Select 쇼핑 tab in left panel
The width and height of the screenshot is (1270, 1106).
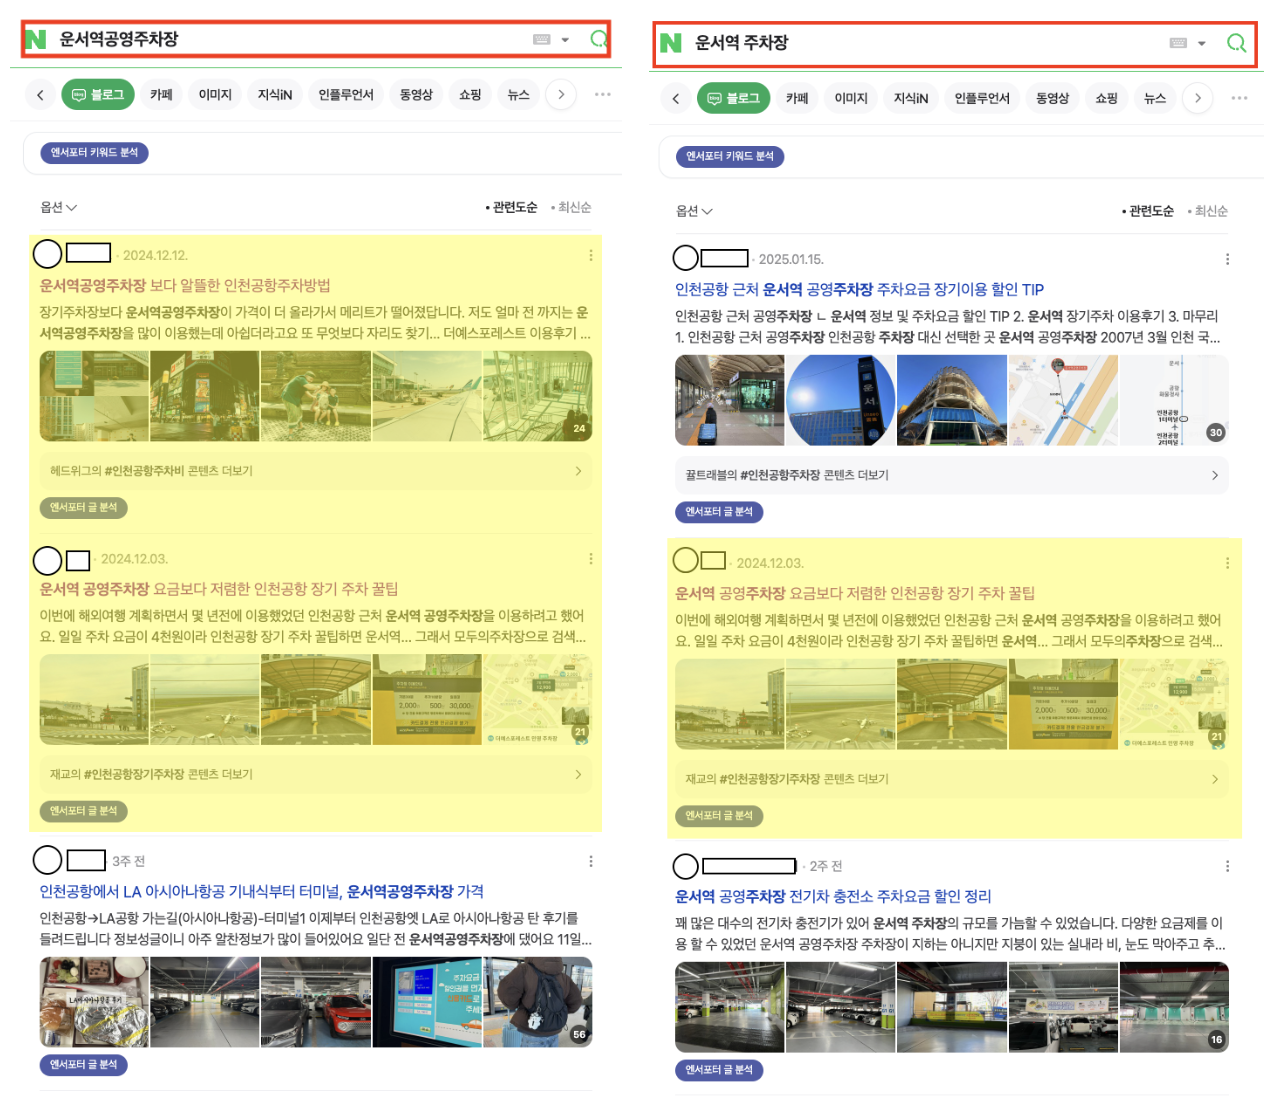(x=470, y=95)
